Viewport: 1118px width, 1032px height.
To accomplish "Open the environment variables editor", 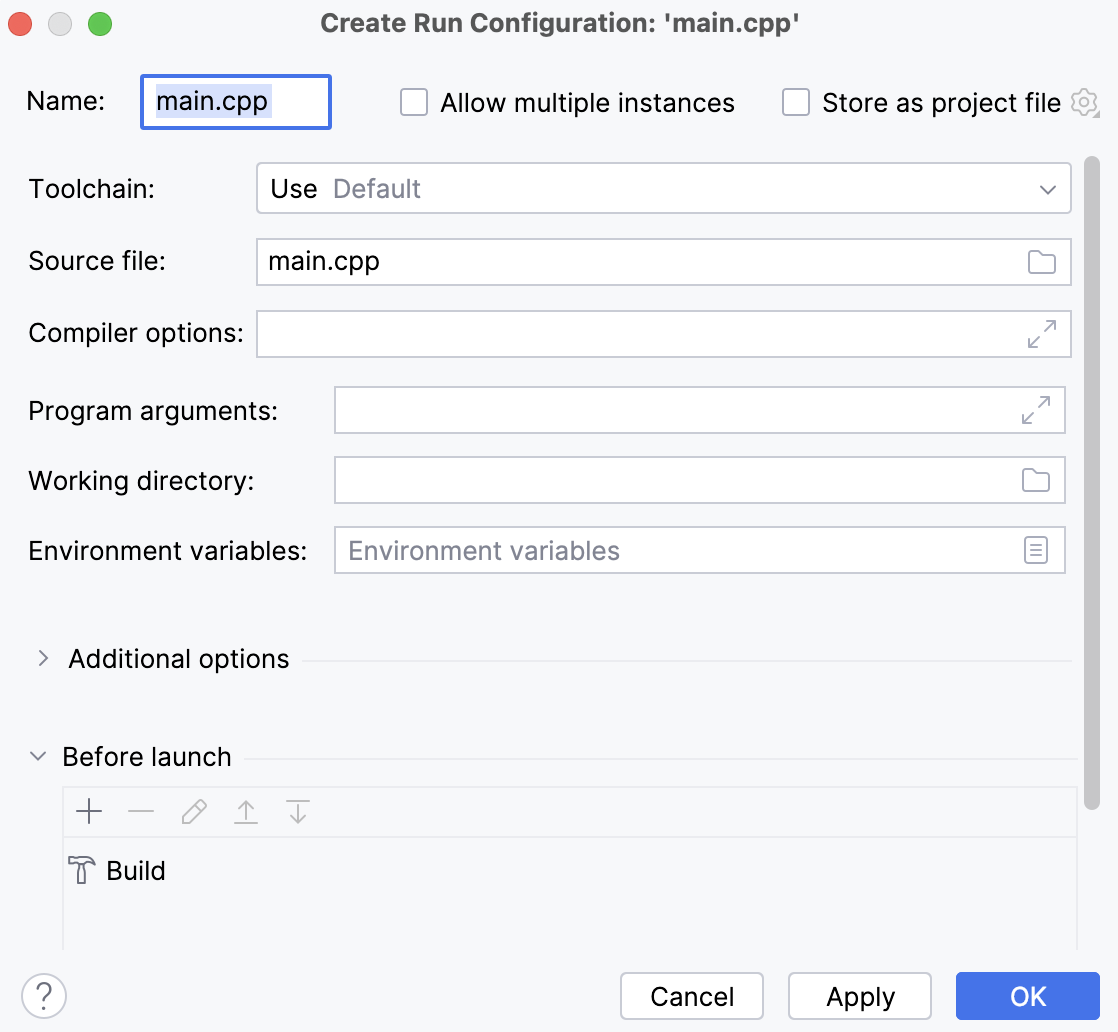I will [x=1037, y=550].
